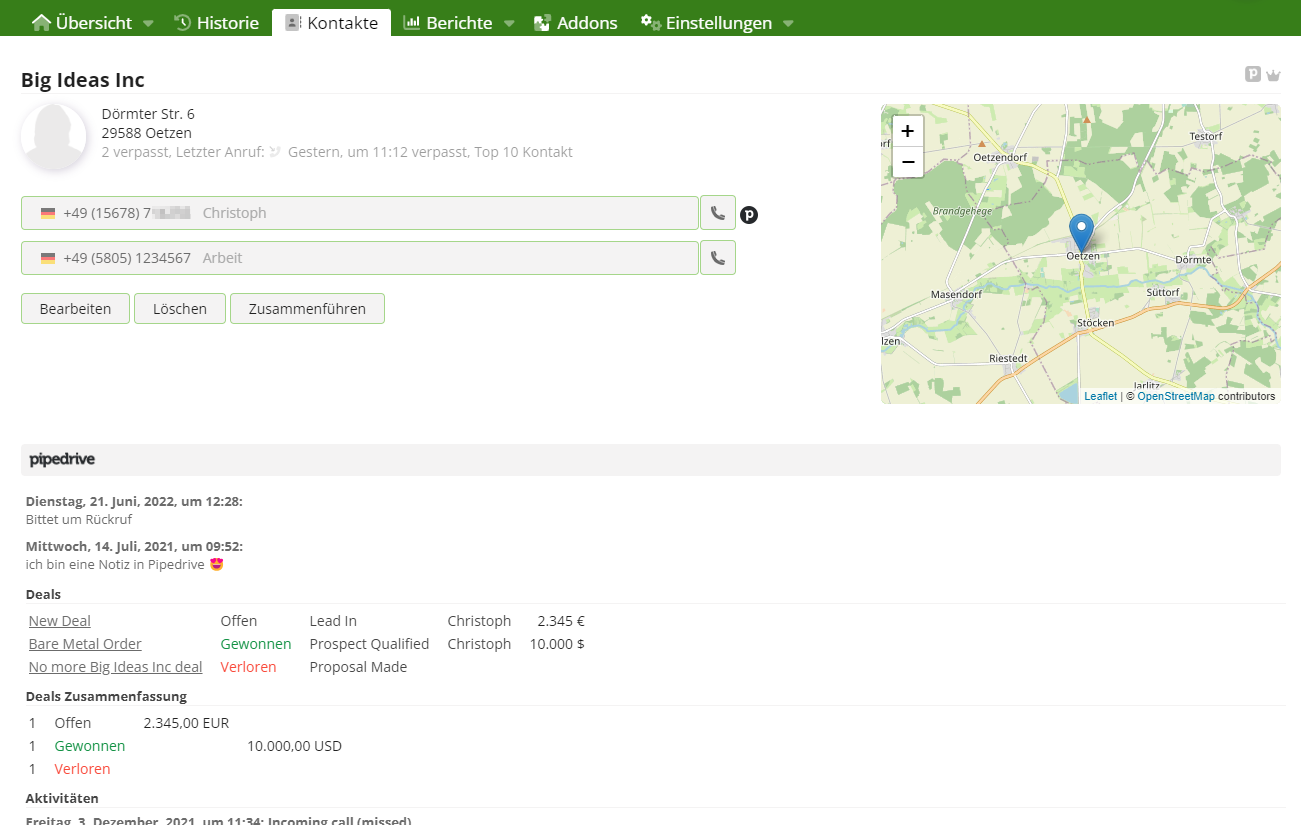Click the contact avatar picture
1301x825 pixels.
(x=54, y=137)
